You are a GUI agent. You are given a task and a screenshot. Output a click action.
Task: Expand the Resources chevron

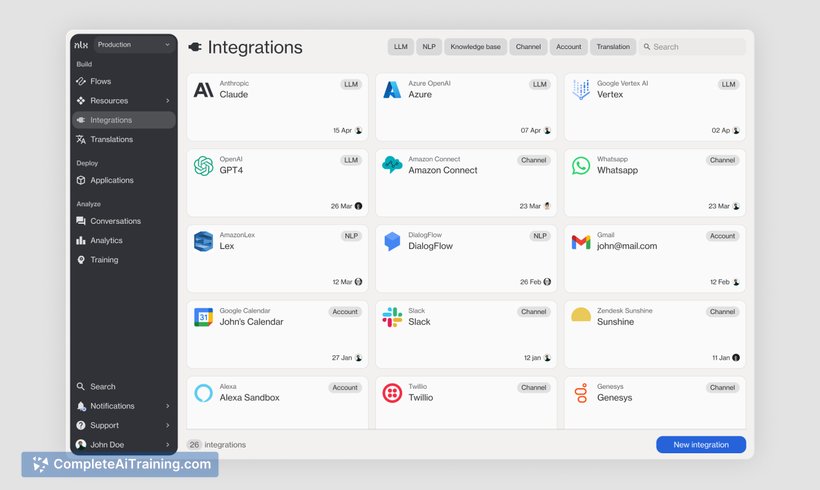click(x=167, y=100)
